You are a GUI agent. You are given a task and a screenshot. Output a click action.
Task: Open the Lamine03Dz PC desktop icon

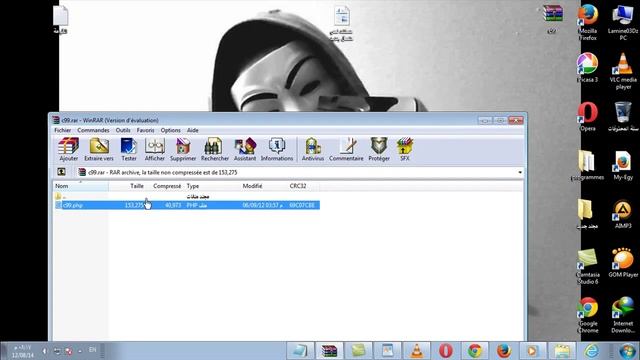pos(622,22)
